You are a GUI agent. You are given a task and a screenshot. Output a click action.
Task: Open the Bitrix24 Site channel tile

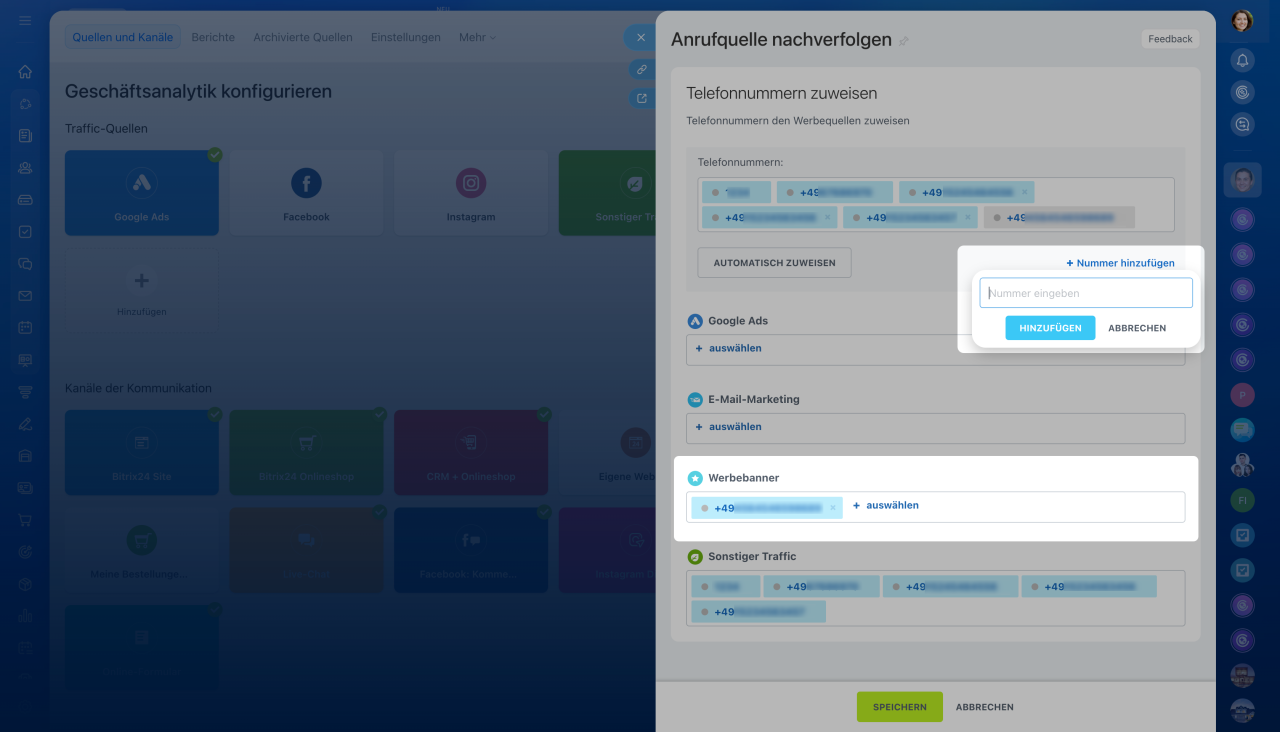pyautogui.click(x=142, y=452)
